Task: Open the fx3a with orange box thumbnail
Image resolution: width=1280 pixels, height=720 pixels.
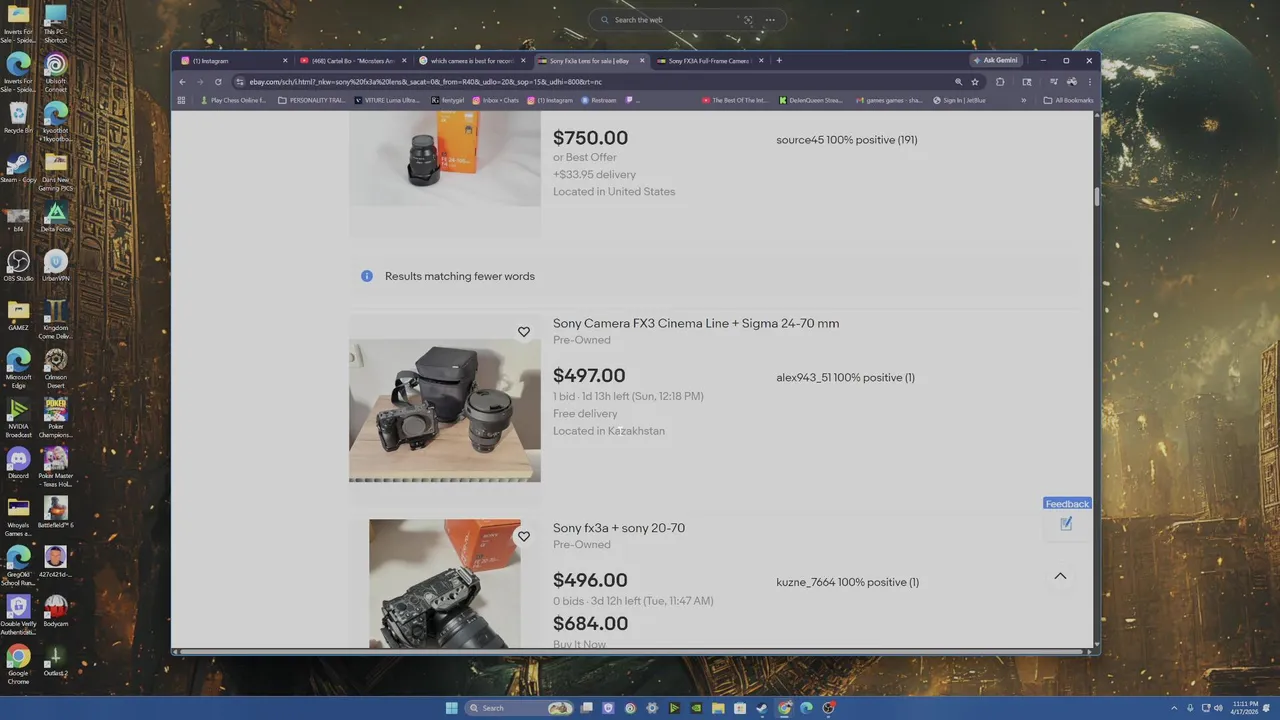Action: pyautogui.click(x=445, y=583)
